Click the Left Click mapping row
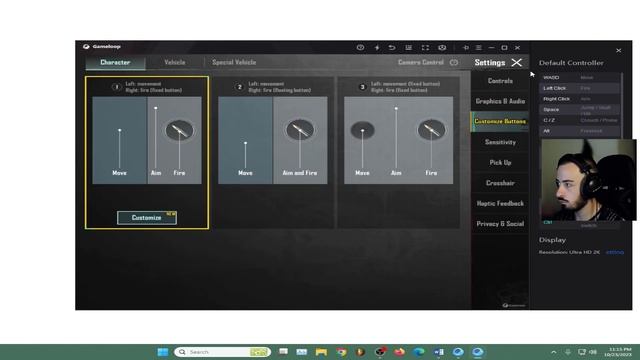640x360 pixels. pos(580,88)
